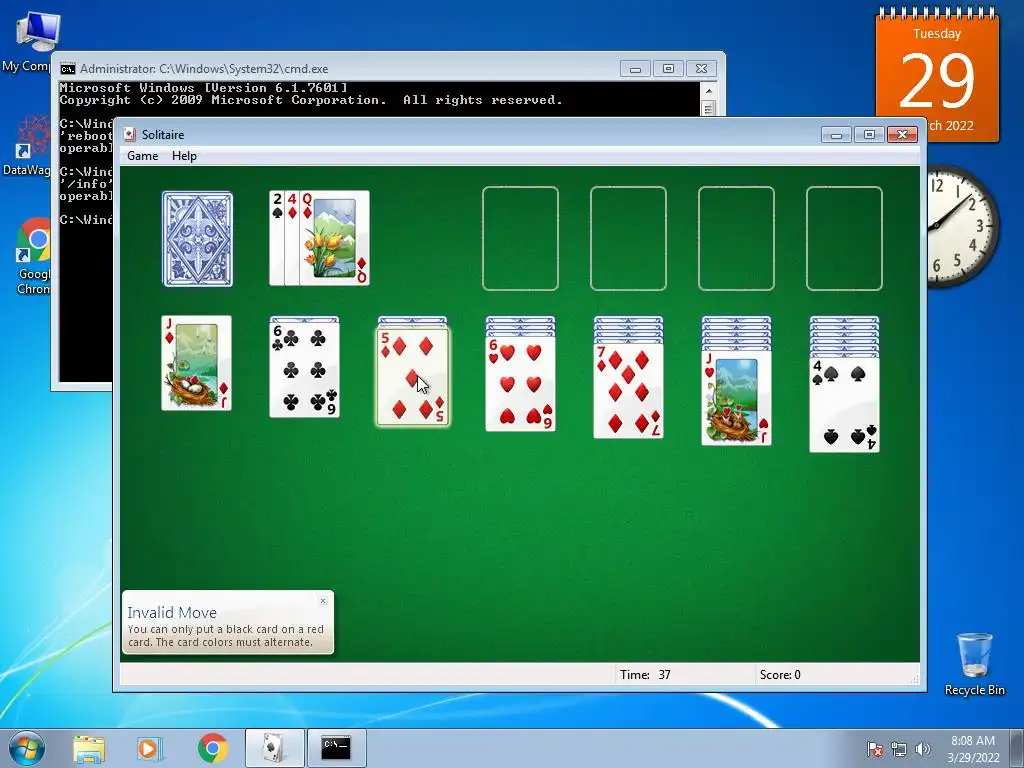Click the cmd.exe window title bar icon
The image size is (1024, 768).
pos(67,69)
